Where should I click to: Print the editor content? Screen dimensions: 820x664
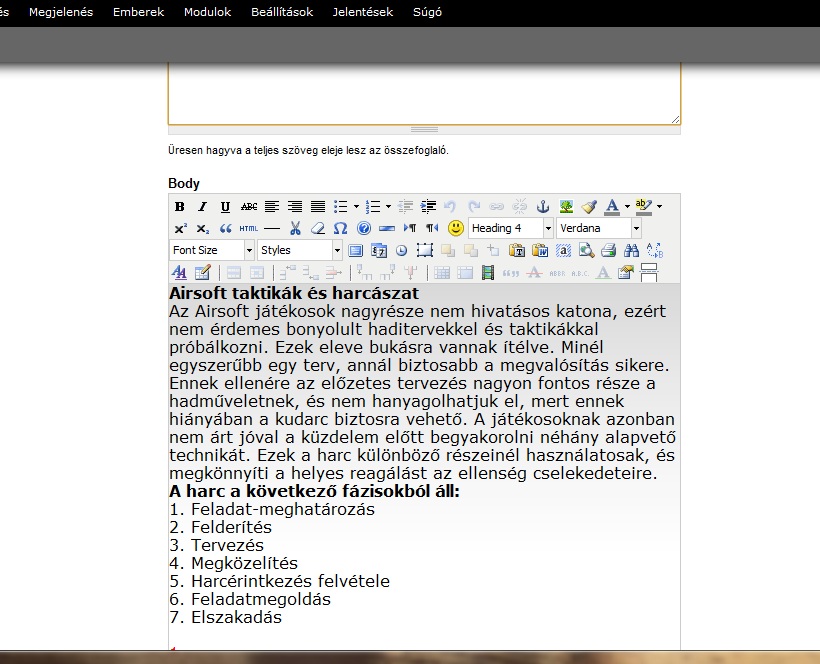(x=609, y=250)
